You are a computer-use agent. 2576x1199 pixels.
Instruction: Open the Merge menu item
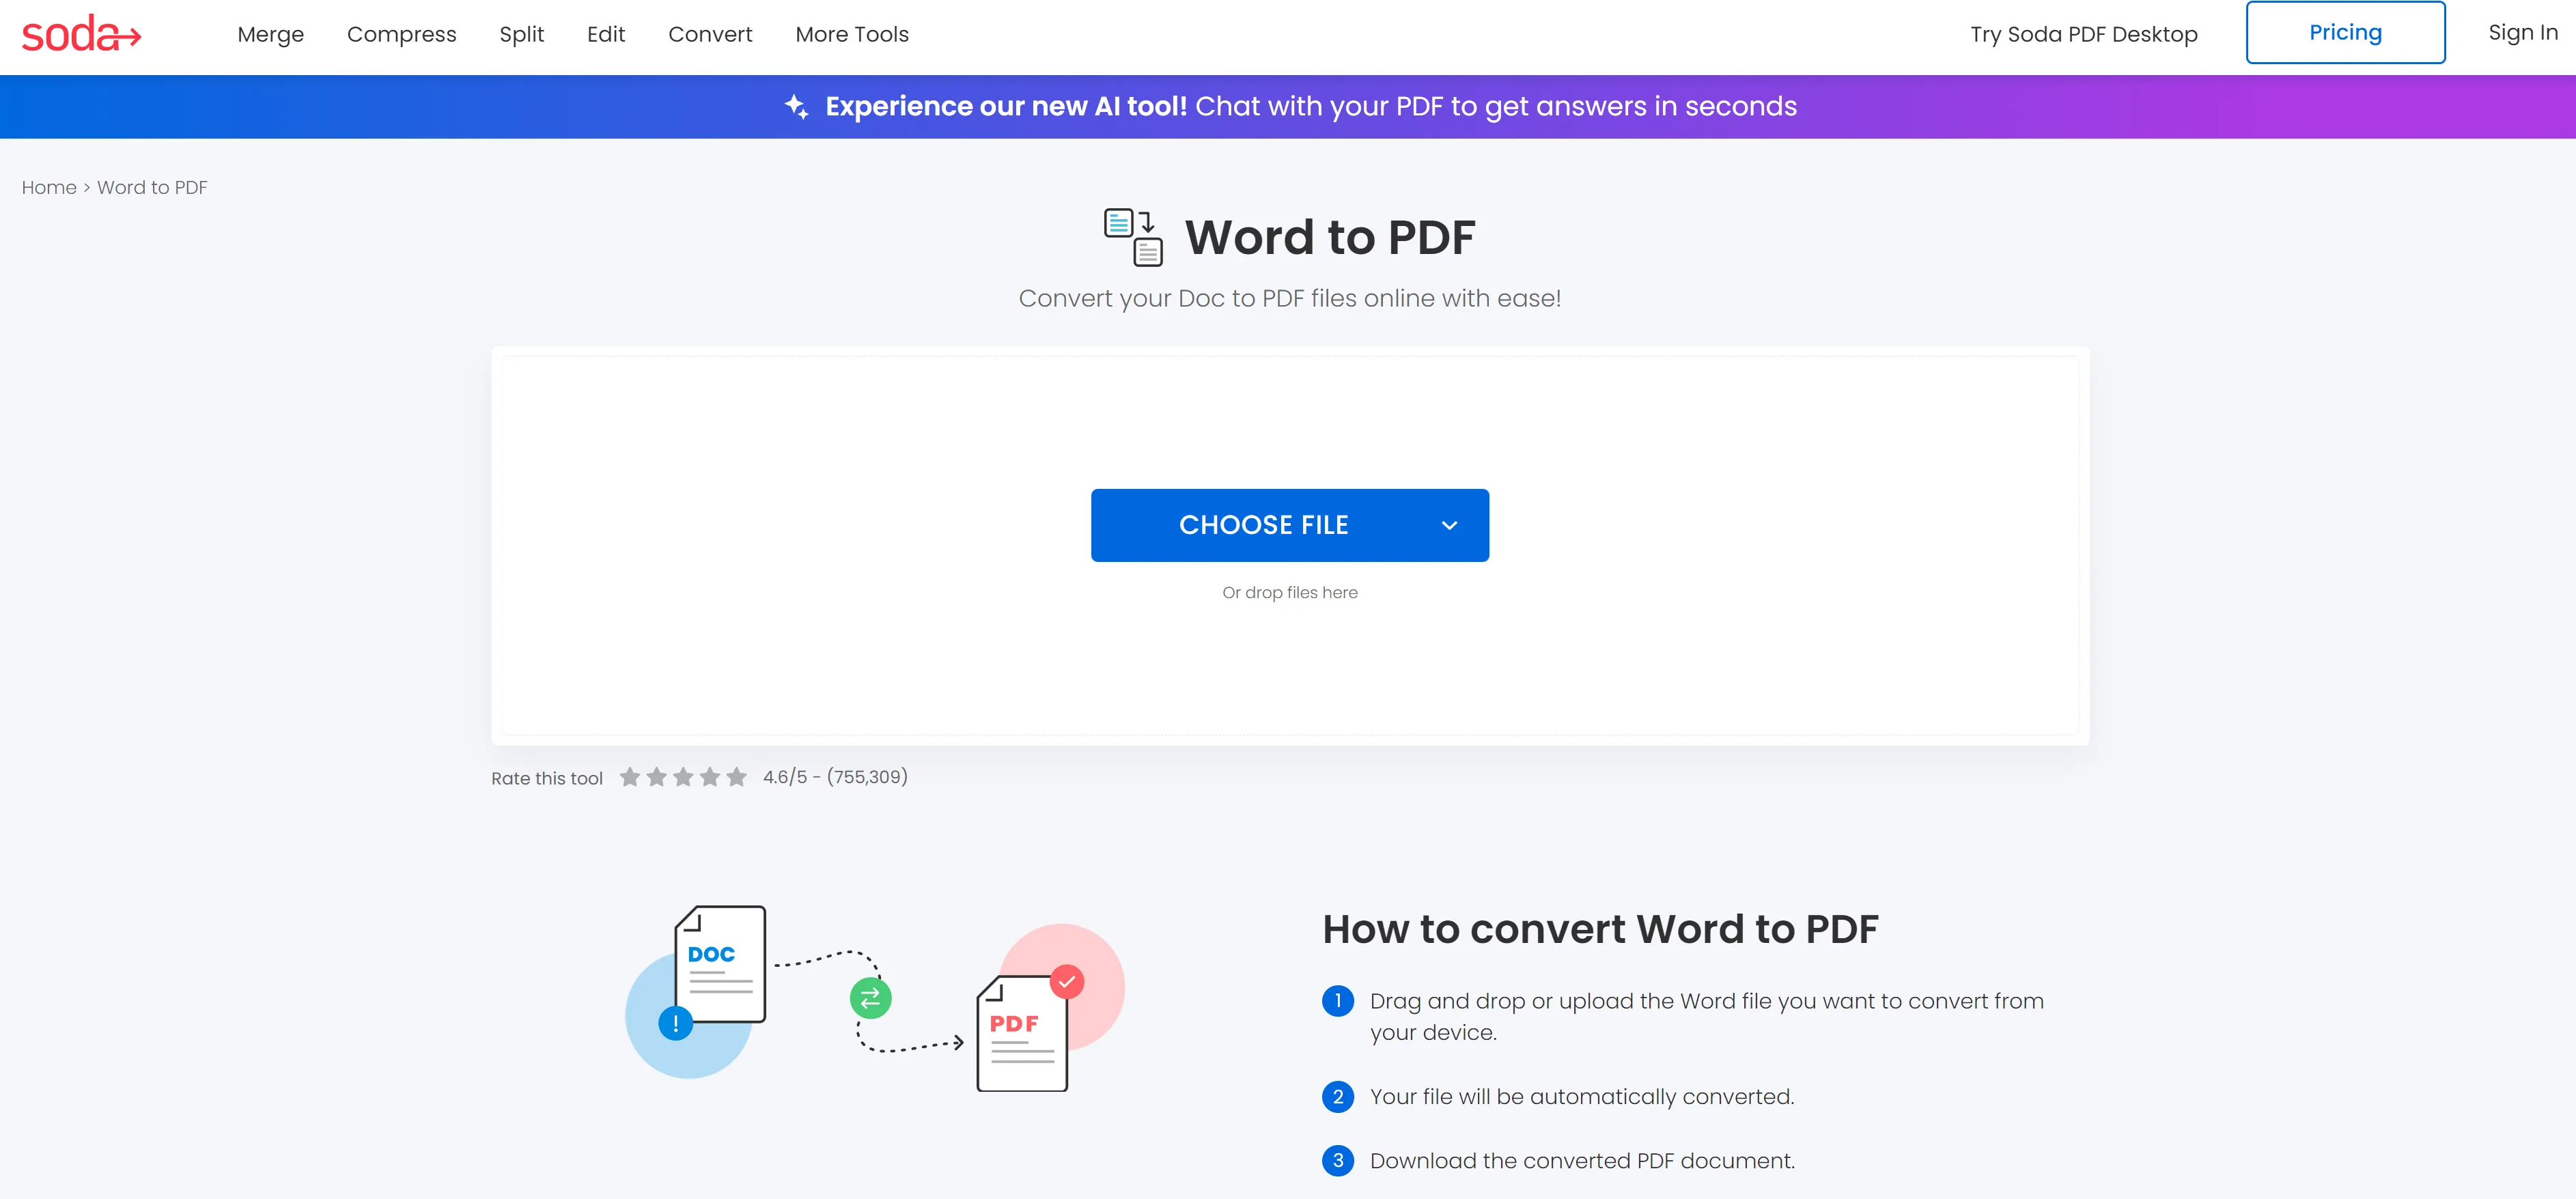(x=271, y=34)
